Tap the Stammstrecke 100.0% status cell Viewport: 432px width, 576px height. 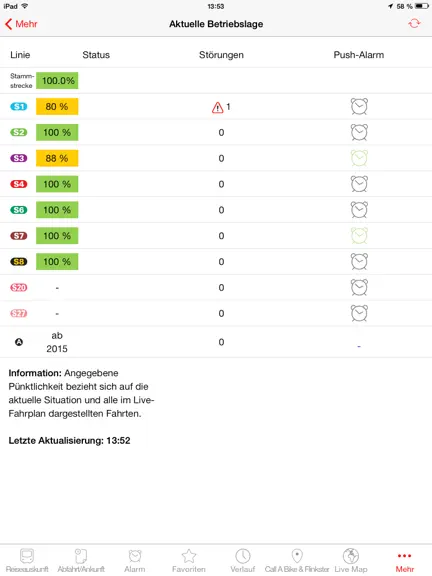coord(57,80)
